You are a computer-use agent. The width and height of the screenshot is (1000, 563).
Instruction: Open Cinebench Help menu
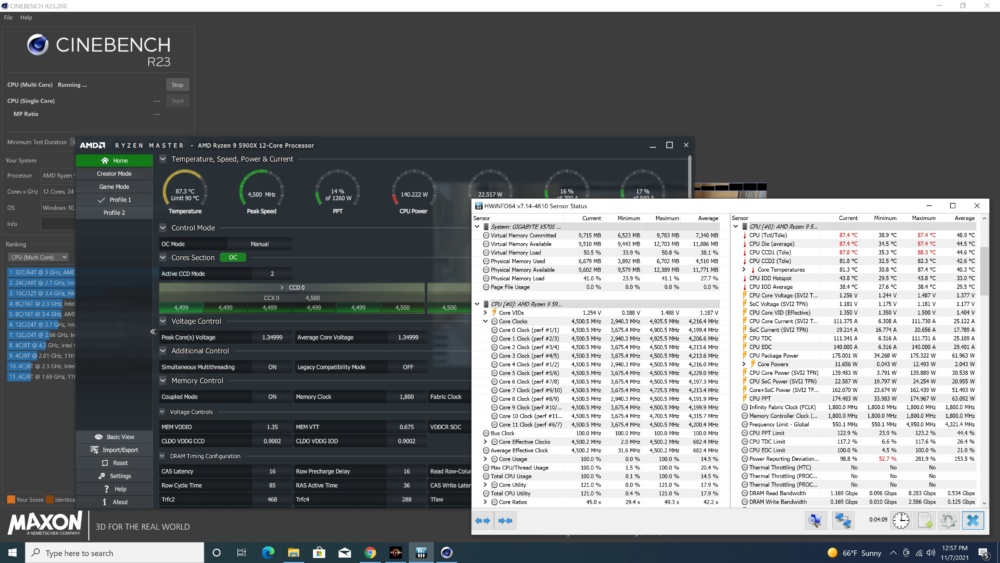26,17
